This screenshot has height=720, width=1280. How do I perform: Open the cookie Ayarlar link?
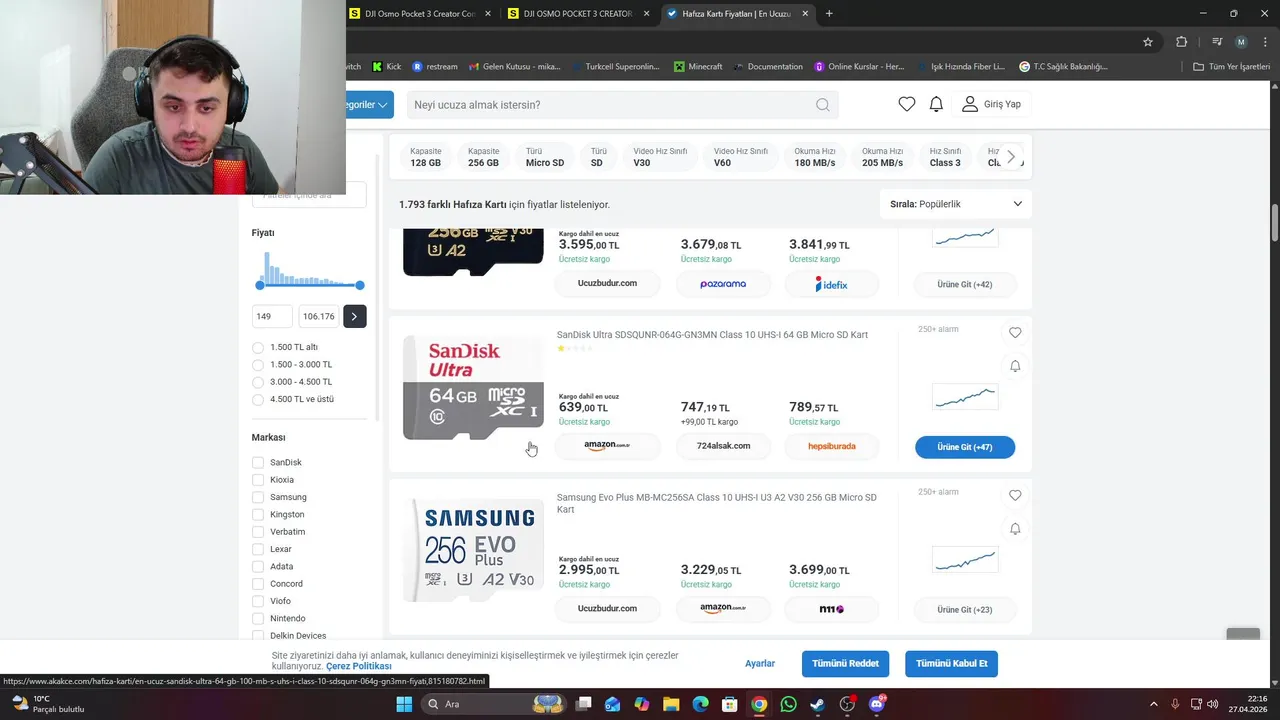pos(760,663)
